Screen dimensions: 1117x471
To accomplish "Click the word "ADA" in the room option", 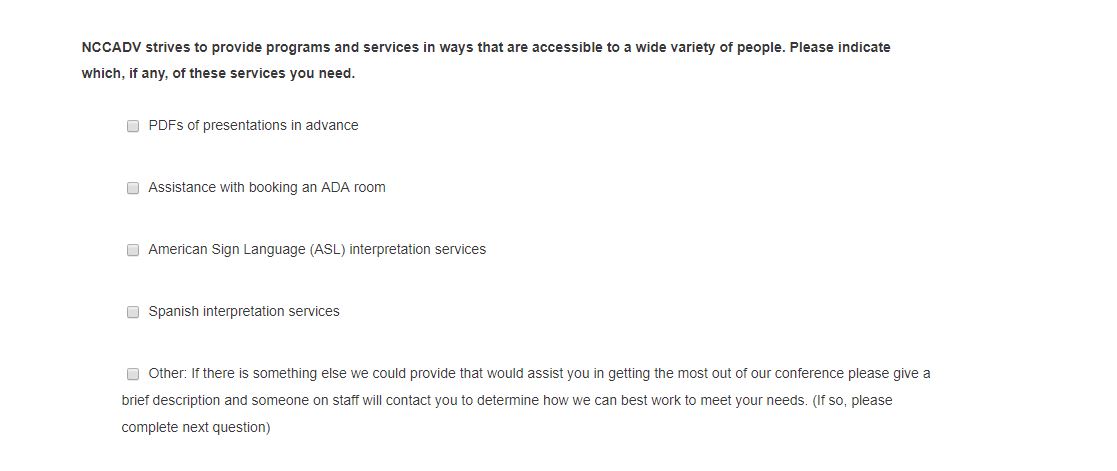I will [335, 188].
